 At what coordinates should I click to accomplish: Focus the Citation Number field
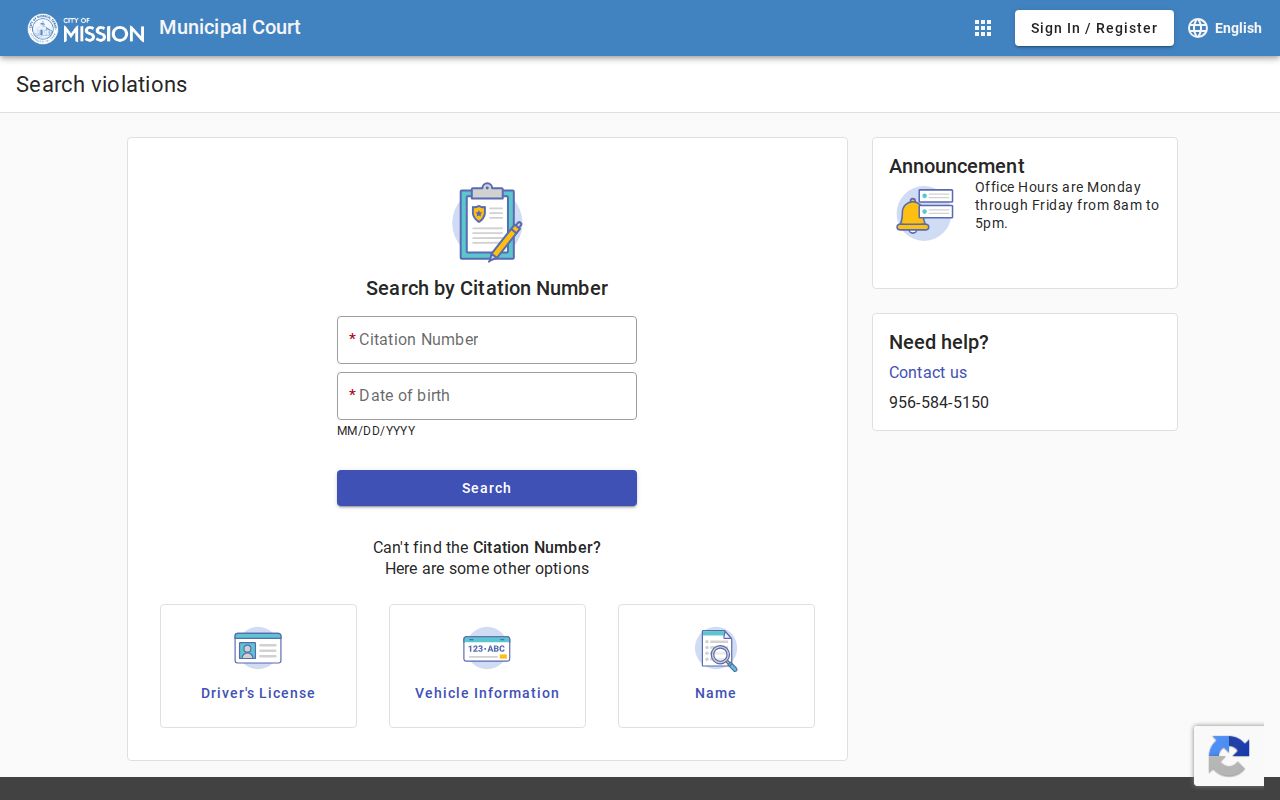pyautogui.click(x=487, y=340)
